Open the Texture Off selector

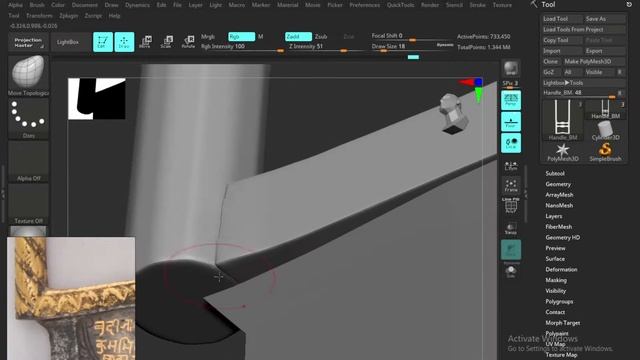28,204
